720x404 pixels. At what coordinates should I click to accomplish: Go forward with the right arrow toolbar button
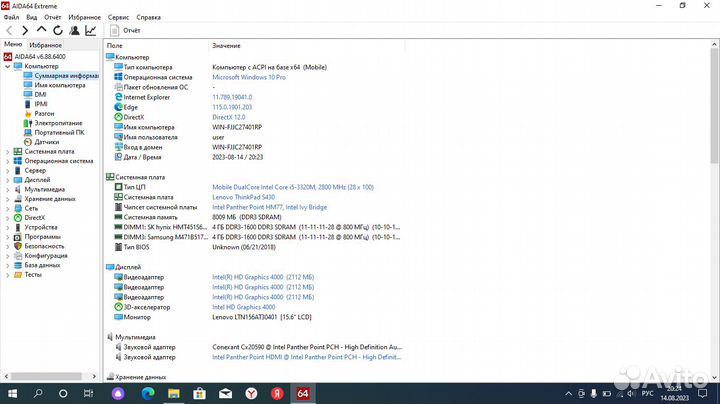pyautogui.click(x=25, y=31)
